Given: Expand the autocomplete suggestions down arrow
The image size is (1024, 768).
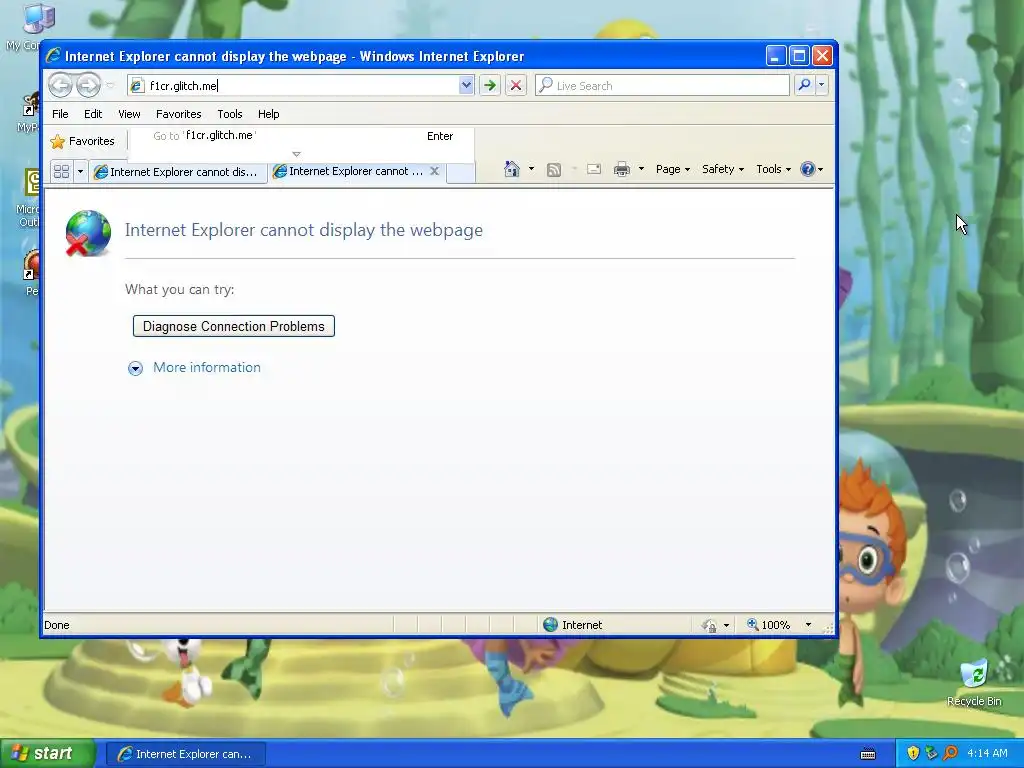Looking at the screenshot, I should click(x=296, y=154).
